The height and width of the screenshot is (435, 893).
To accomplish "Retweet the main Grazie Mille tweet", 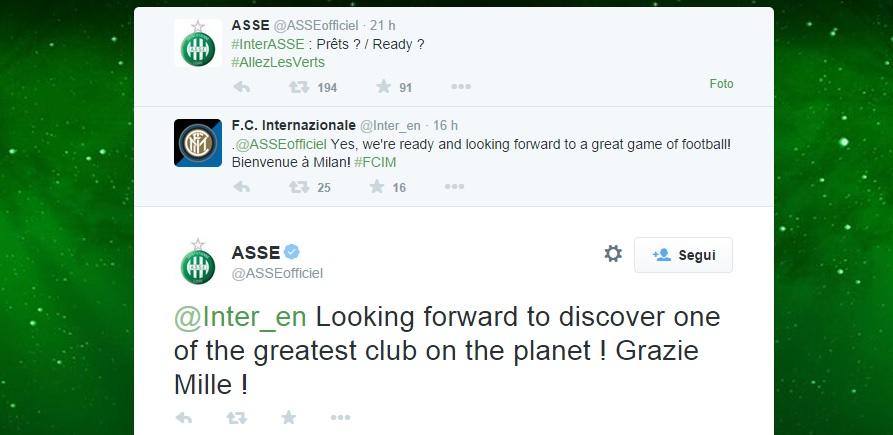I will pyautogui.click(x=236, y=418).
